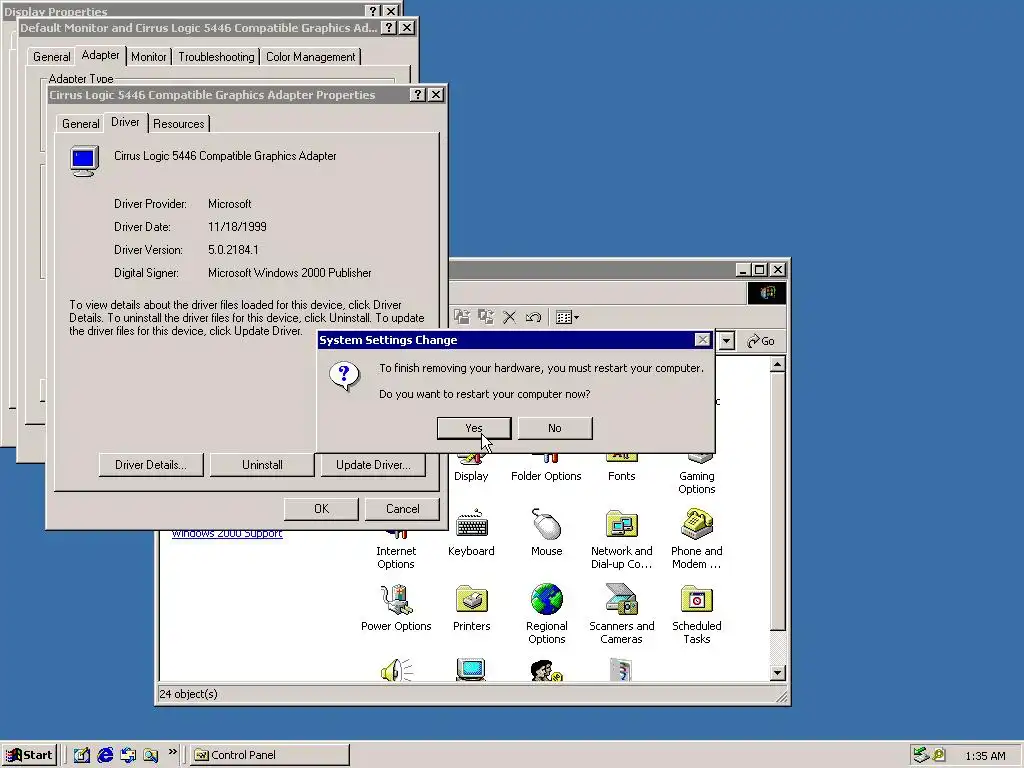This screenshot has width=1024, height=768.
Task: Click driver version value 5.0.2184.1
Action: [233, 250]
